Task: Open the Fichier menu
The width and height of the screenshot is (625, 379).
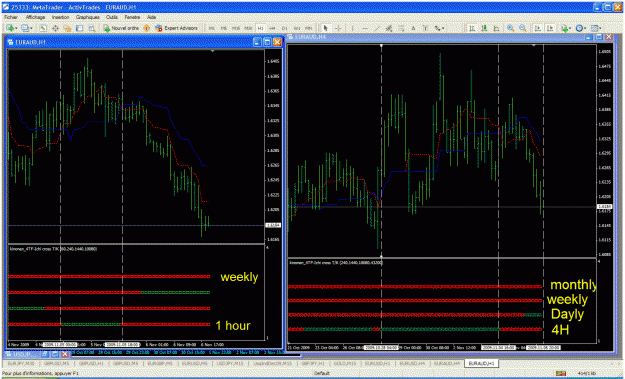Action: click(10, 17)
